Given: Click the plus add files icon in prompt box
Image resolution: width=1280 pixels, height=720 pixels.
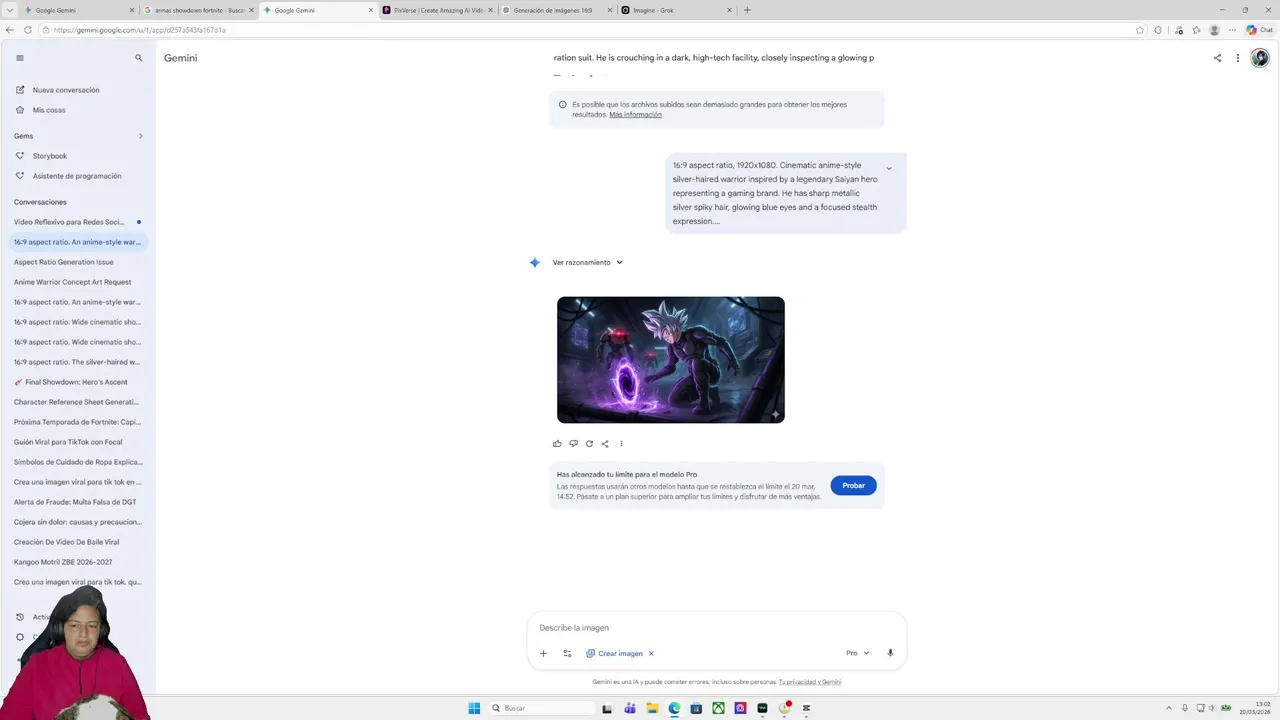Looking at the screenshot, I should [543, 653].
